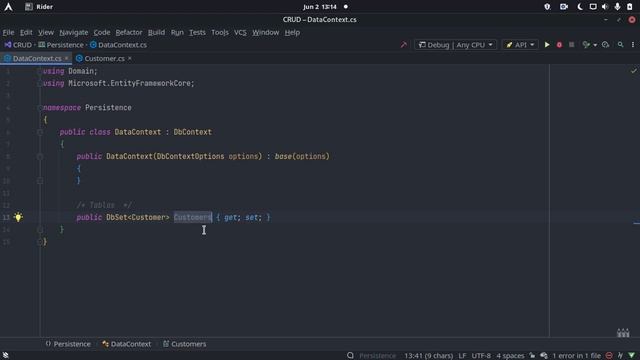This screenshot has width=640, height=360.
Task: Open the Help menu
Action: coord(292,32)
